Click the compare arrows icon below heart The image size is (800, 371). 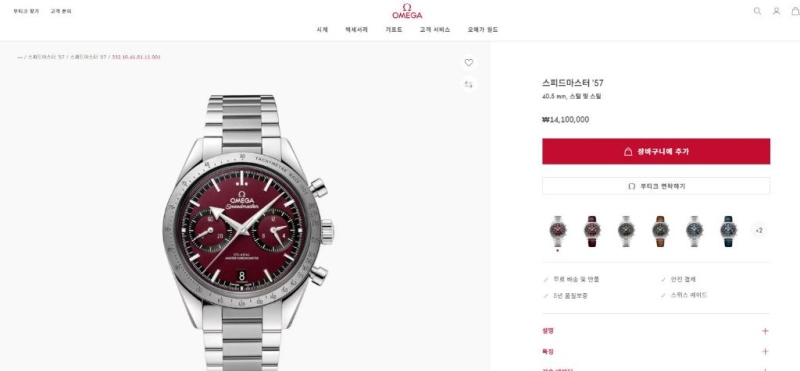pyautogui.click(x=468, y=84)
